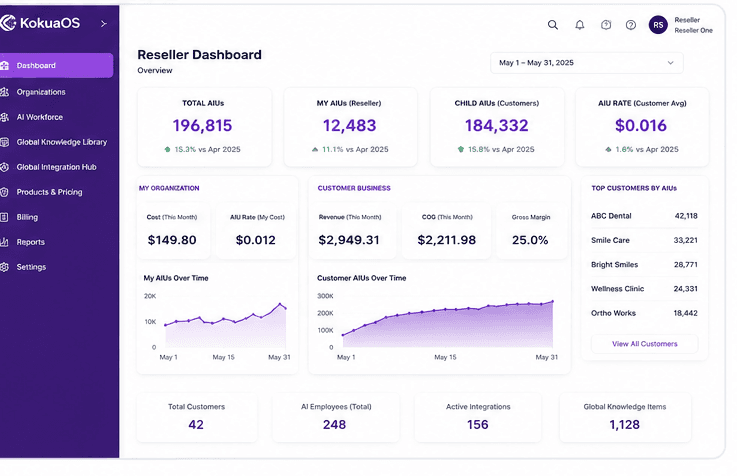Screen dimensions: 737x476
Task: Click the Dashboard home icon in sidebar
Action: pyautogui.click(x=5, y=65)
